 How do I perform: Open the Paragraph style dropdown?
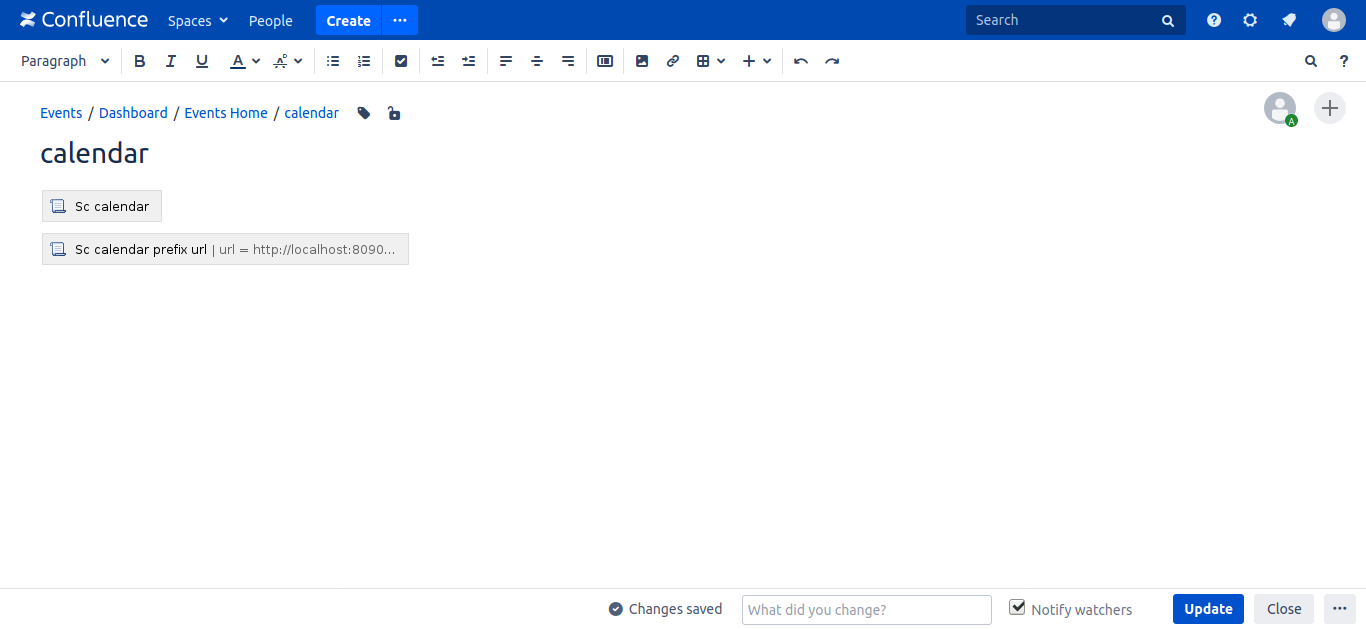point(65,61)
